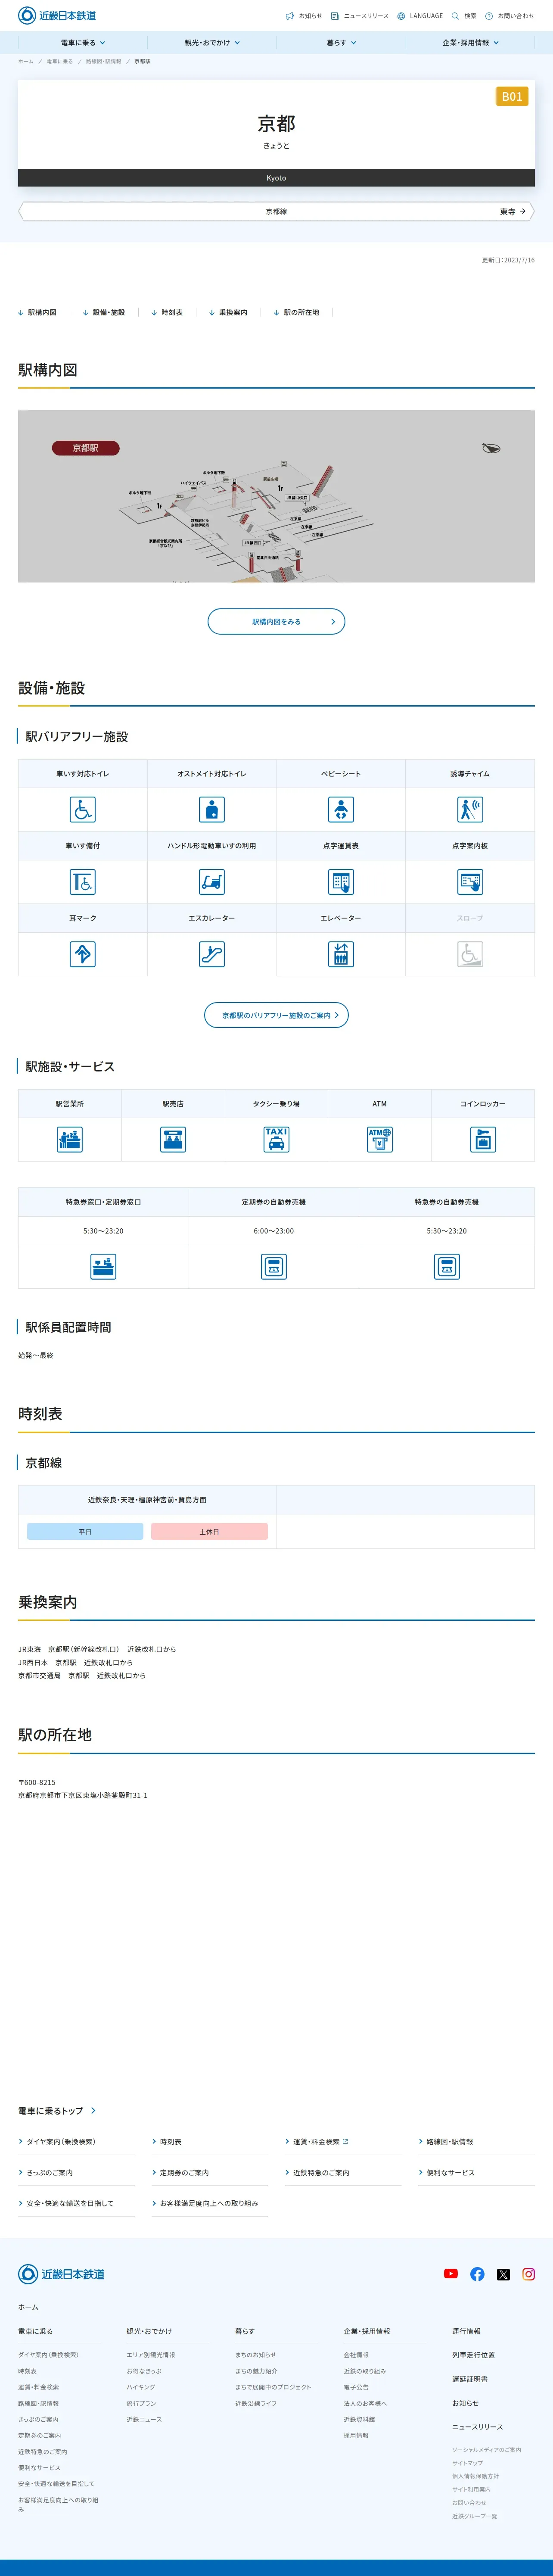The image size is (553, 2576).
Task: Open footer 会社情報 link
Action: click(356, 2355)
